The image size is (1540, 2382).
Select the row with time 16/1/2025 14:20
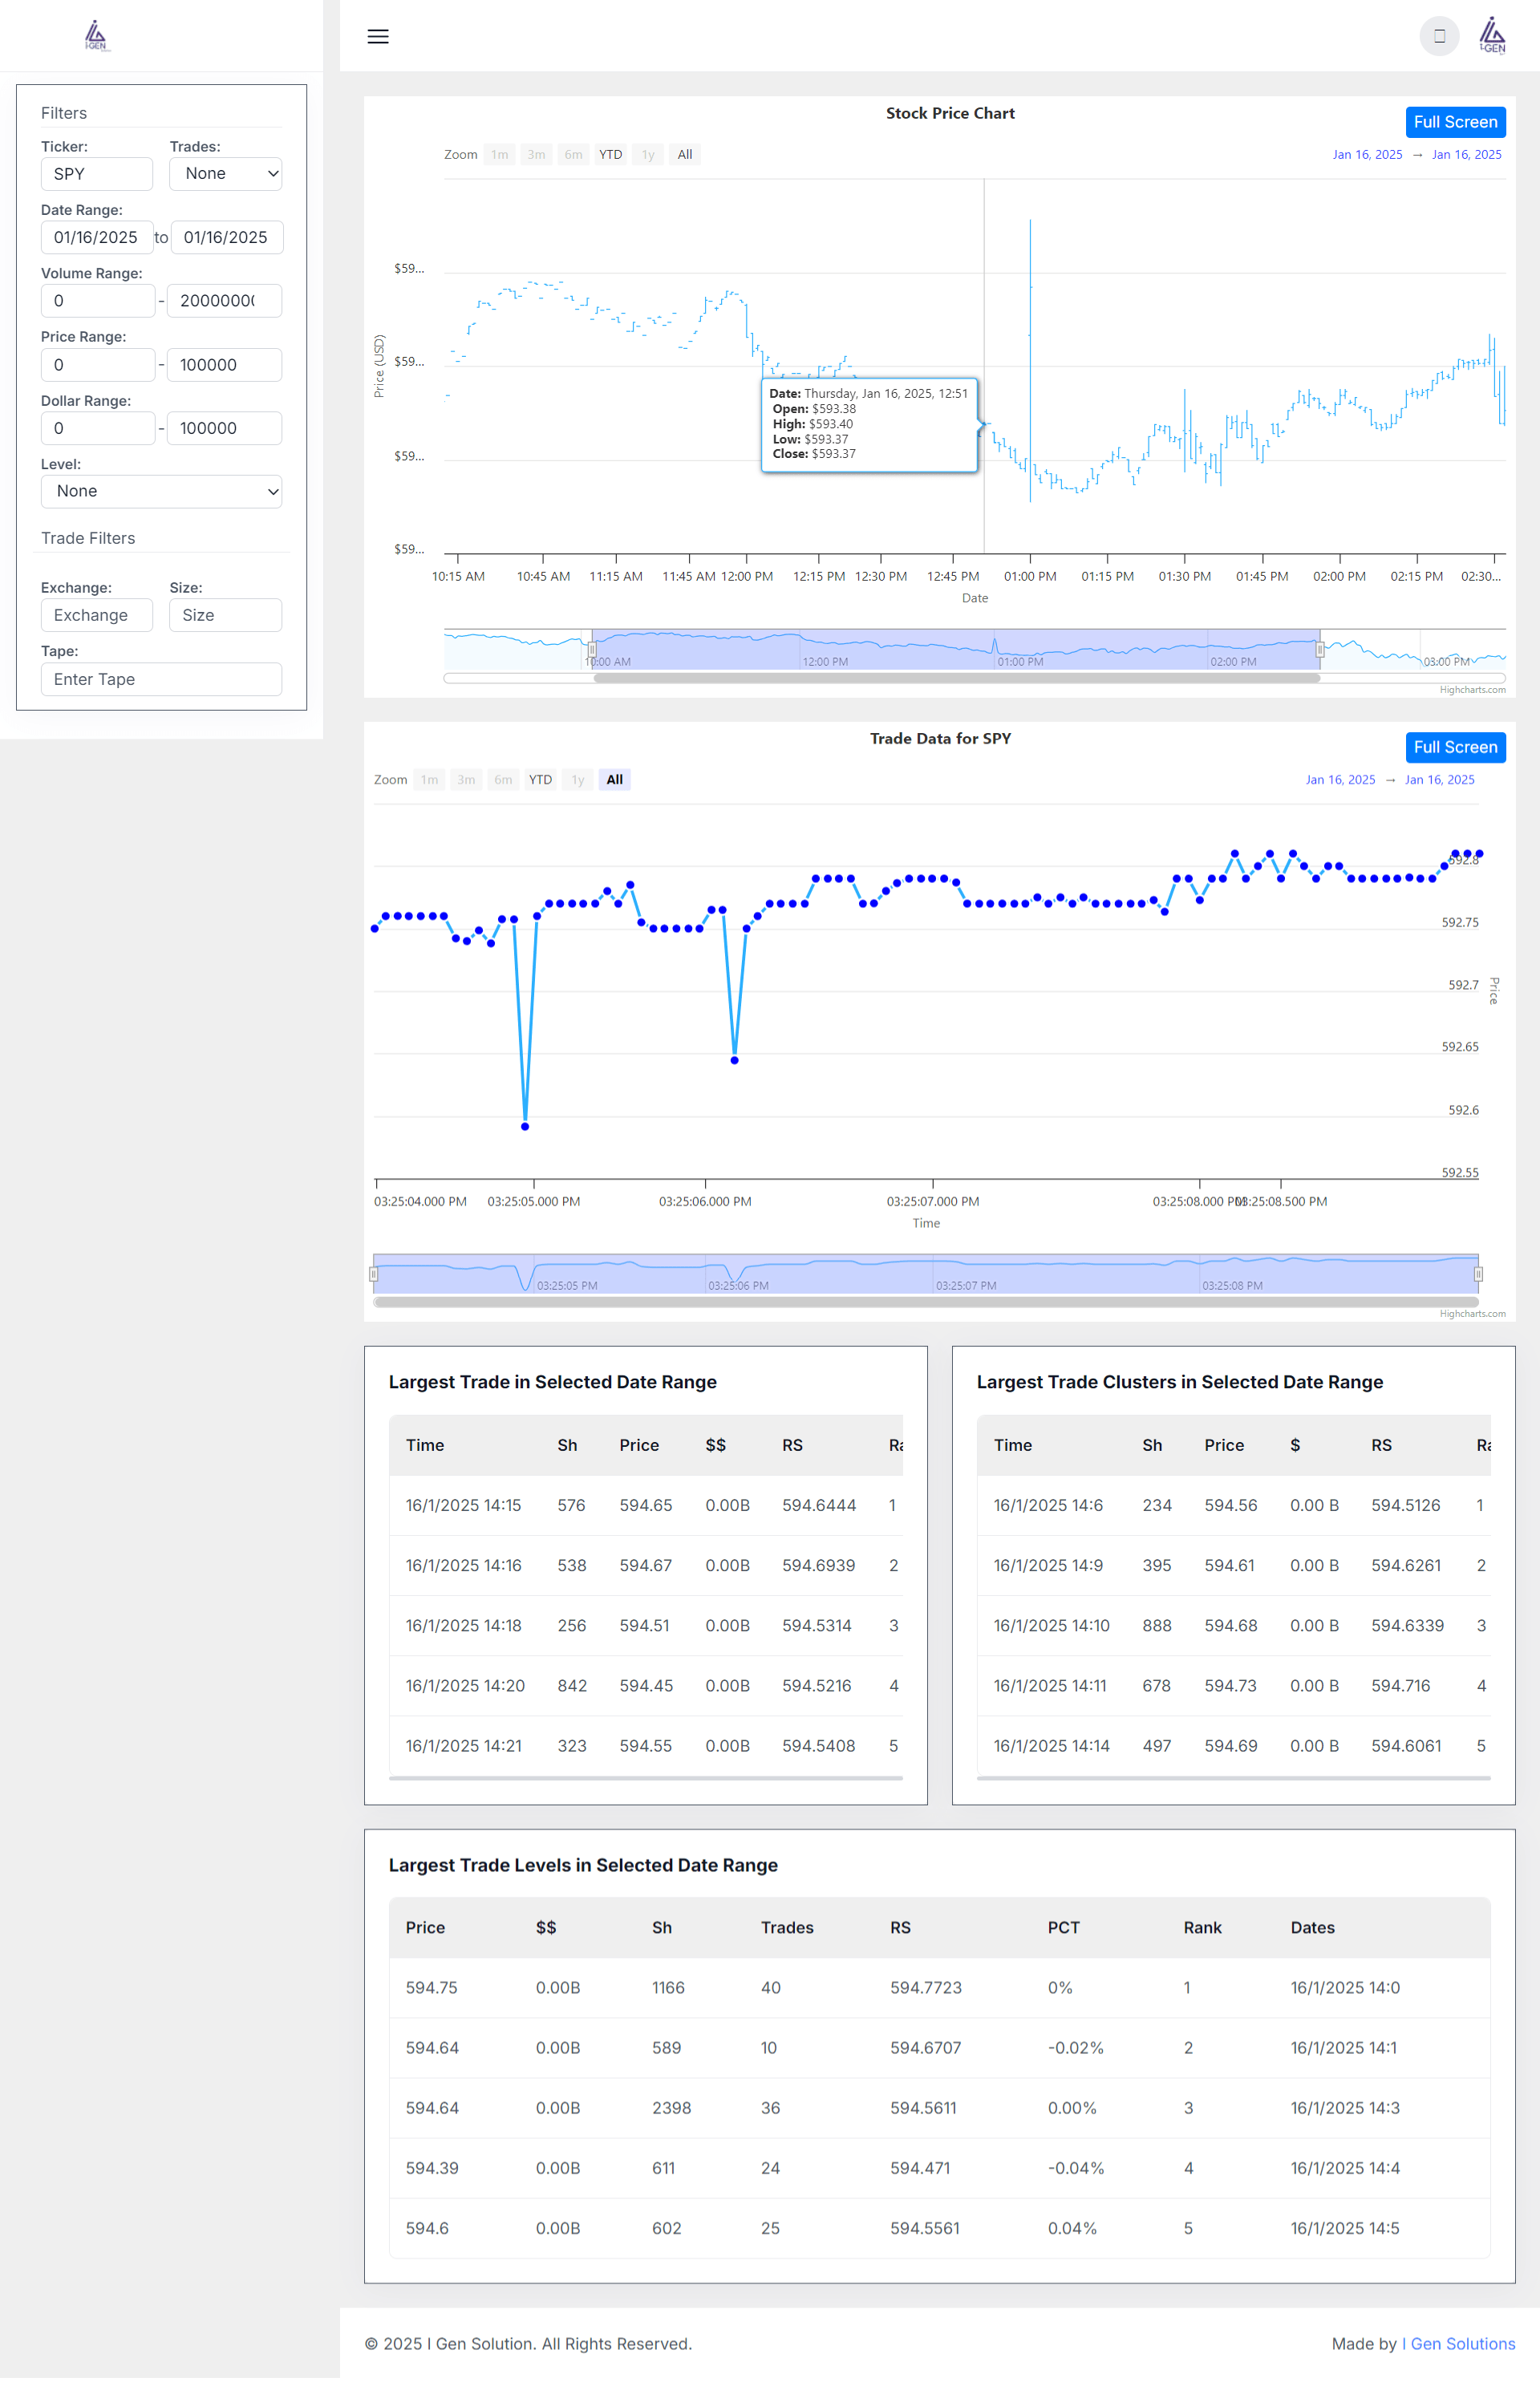[x=646, y=1686]
